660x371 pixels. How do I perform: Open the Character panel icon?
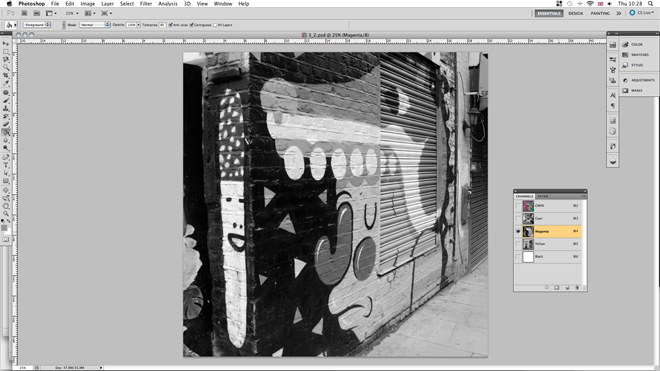(612, 95)
